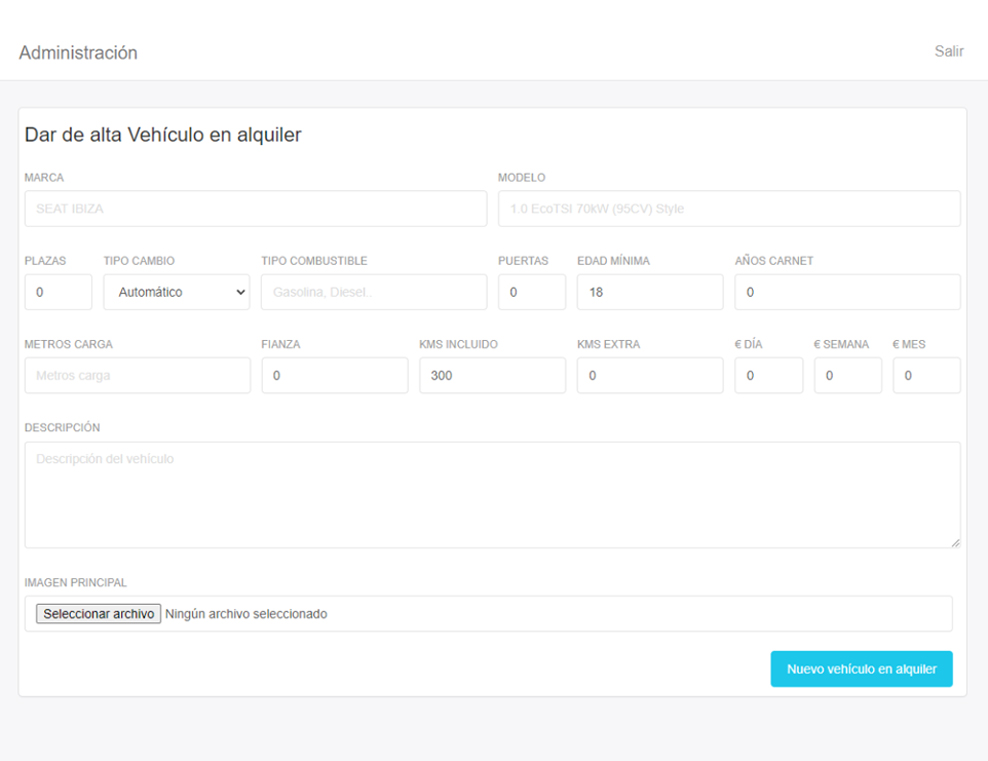This screenshot has width=988, height=761.
Task: Click the Salir link
Action: point(948,51)
